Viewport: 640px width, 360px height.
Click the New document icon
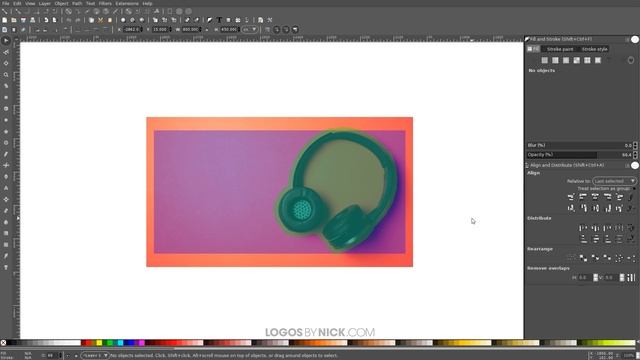pos(4,20)
